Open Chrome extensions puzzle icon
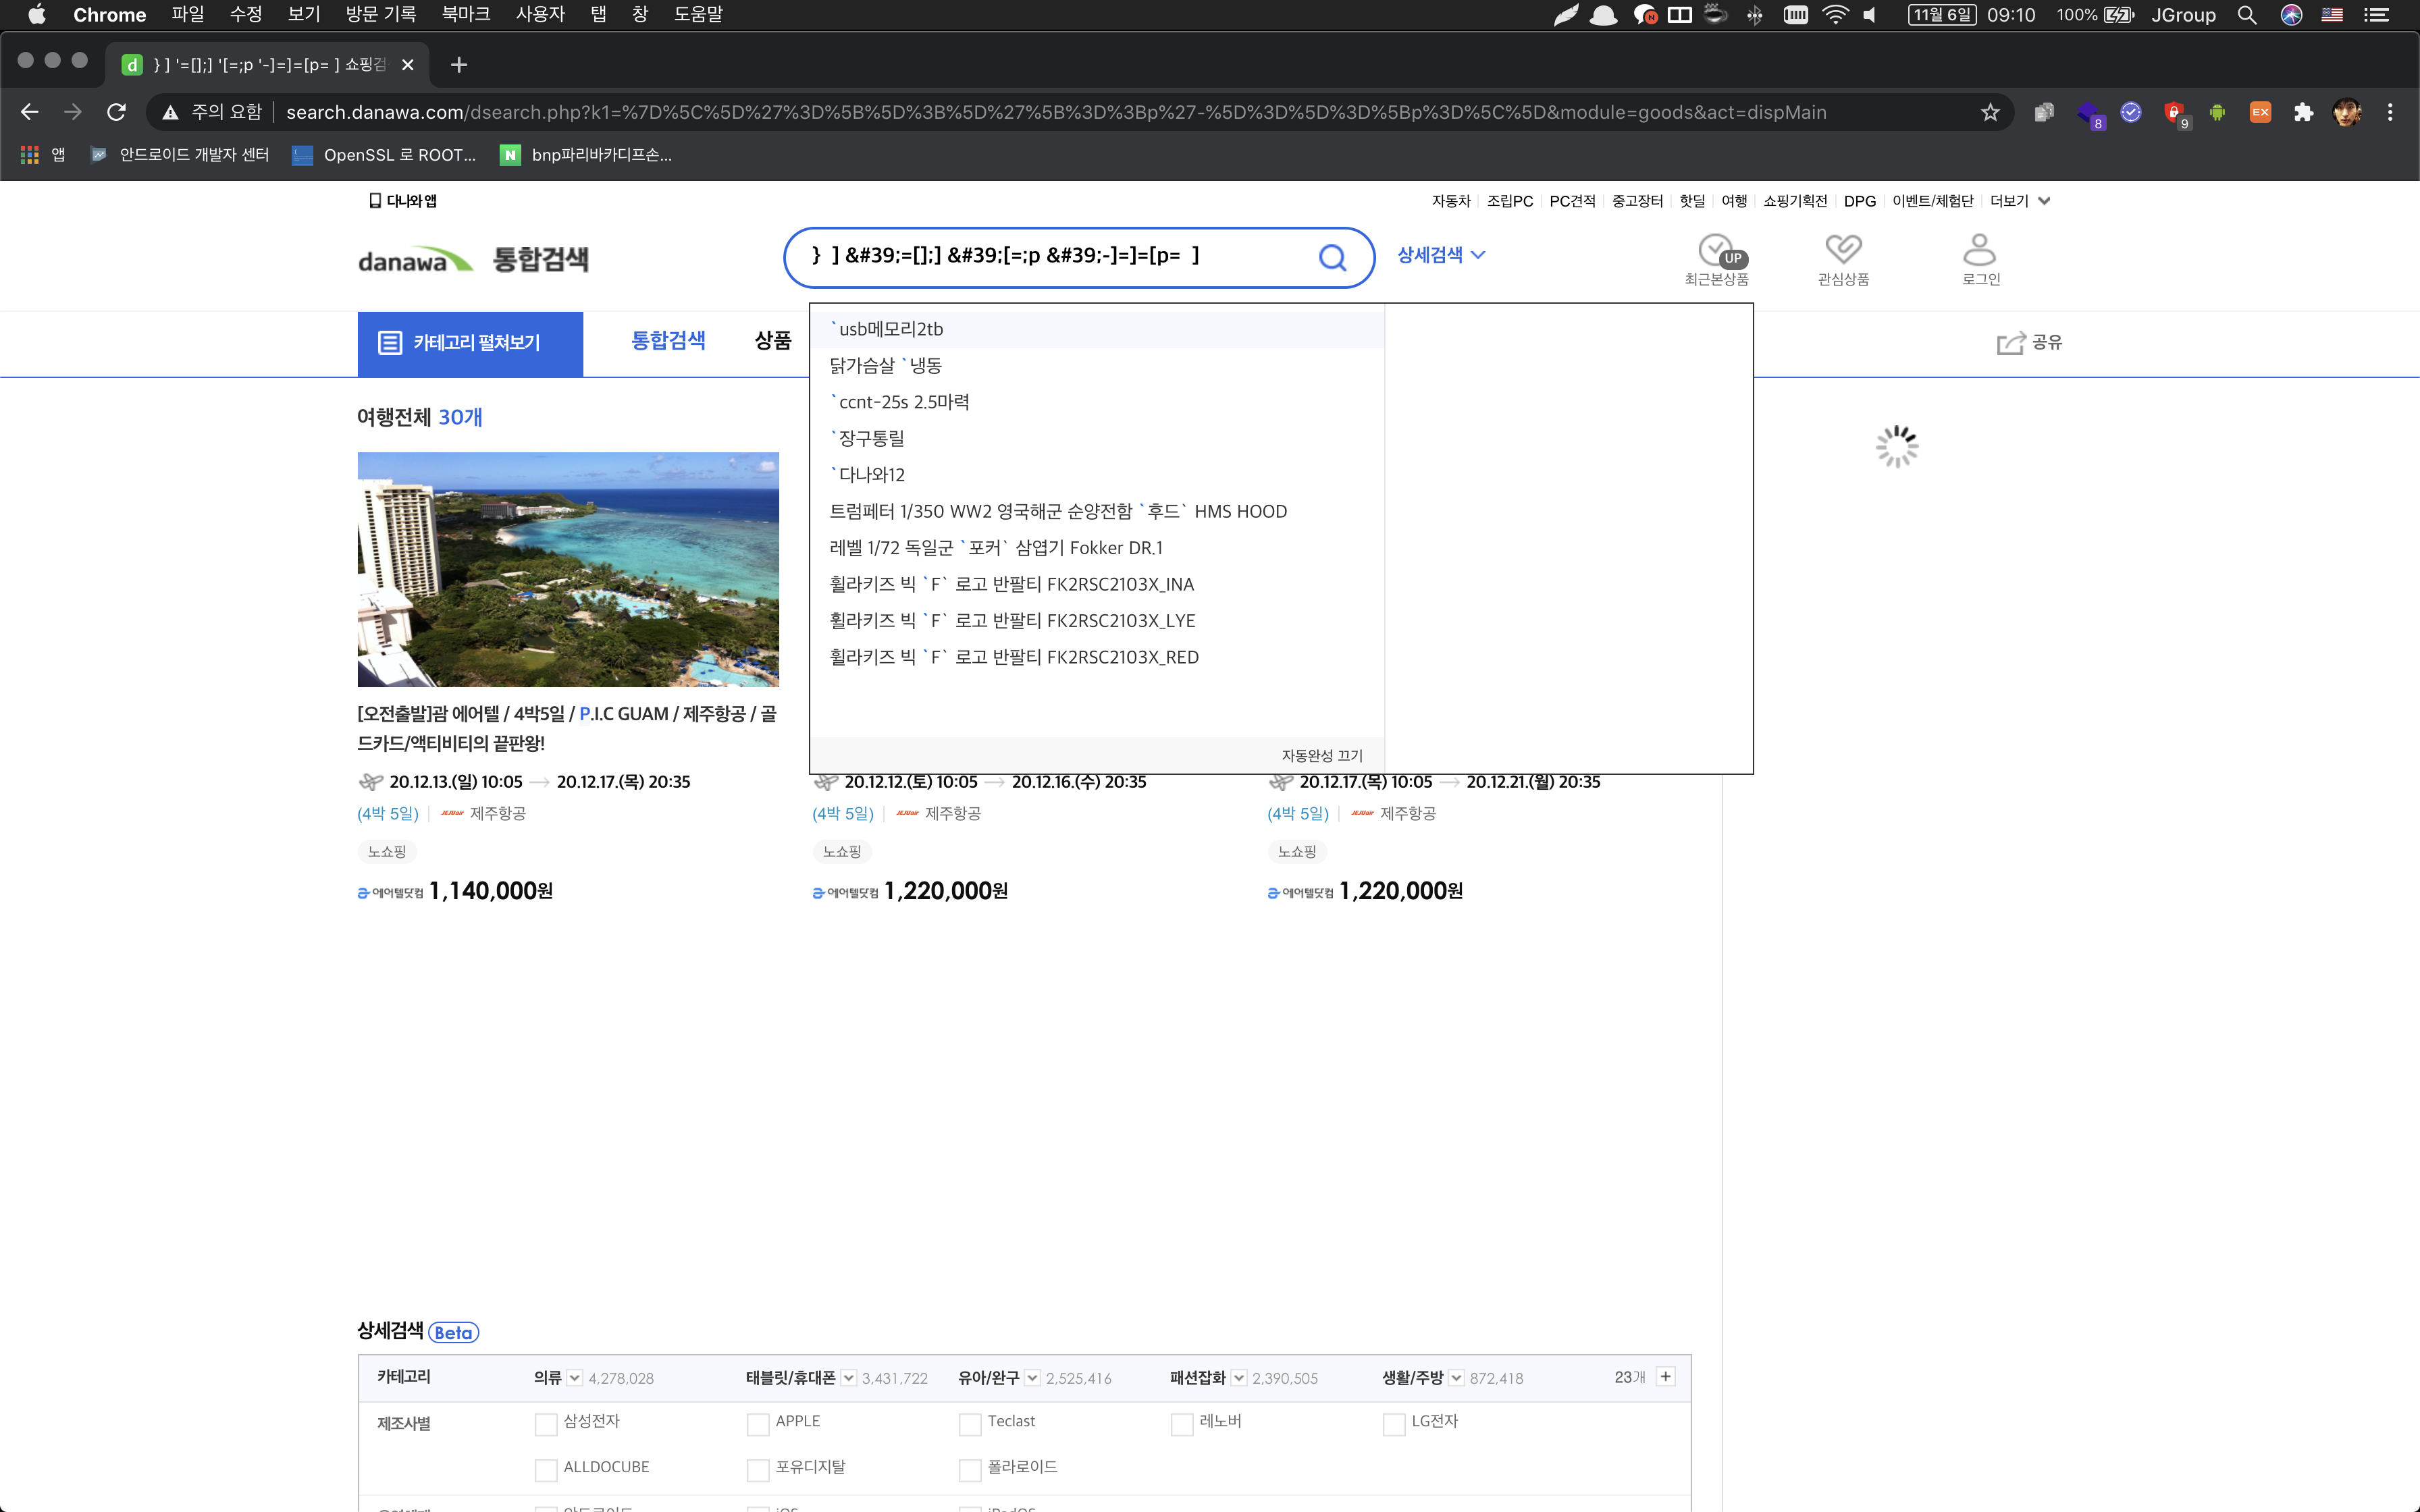This screenshot has height=1512, width=2420. pyautogui.click(x=2303, y=112)
